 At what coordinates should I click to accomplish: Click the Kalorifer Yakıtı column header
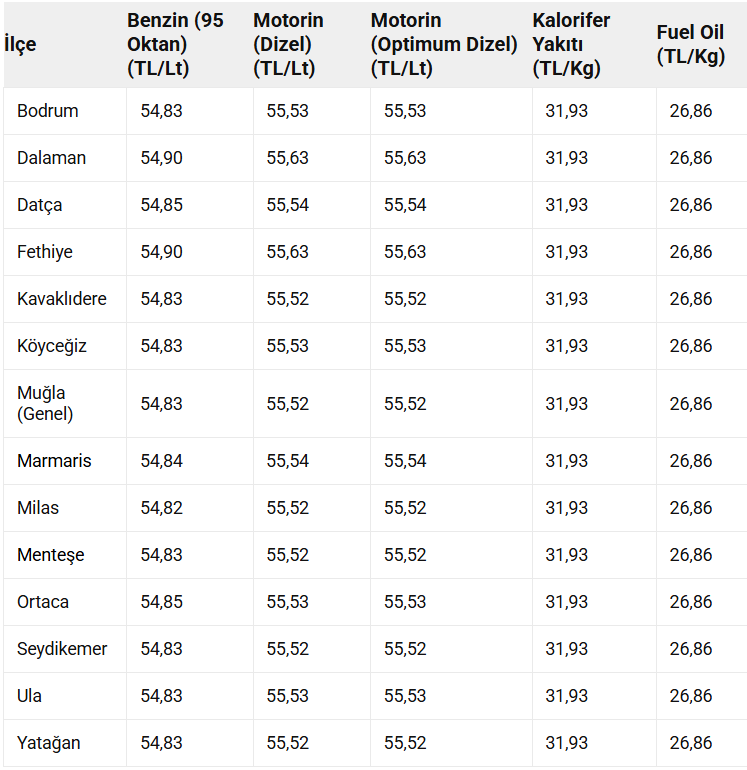pos(571,44)
